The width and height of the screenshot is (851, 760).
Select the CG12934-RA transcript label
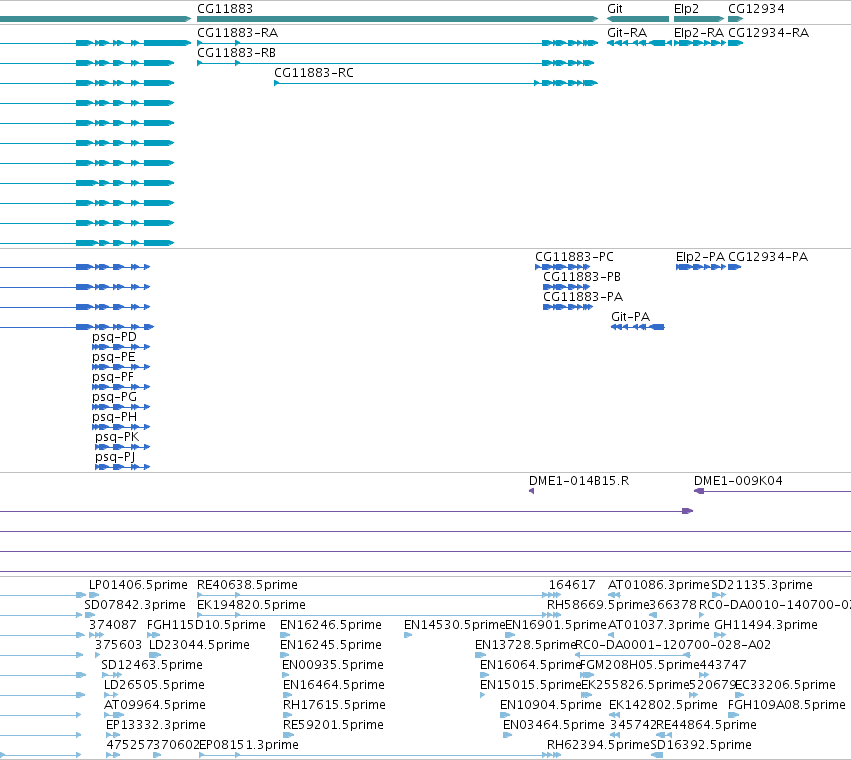(x=768, y=33)
